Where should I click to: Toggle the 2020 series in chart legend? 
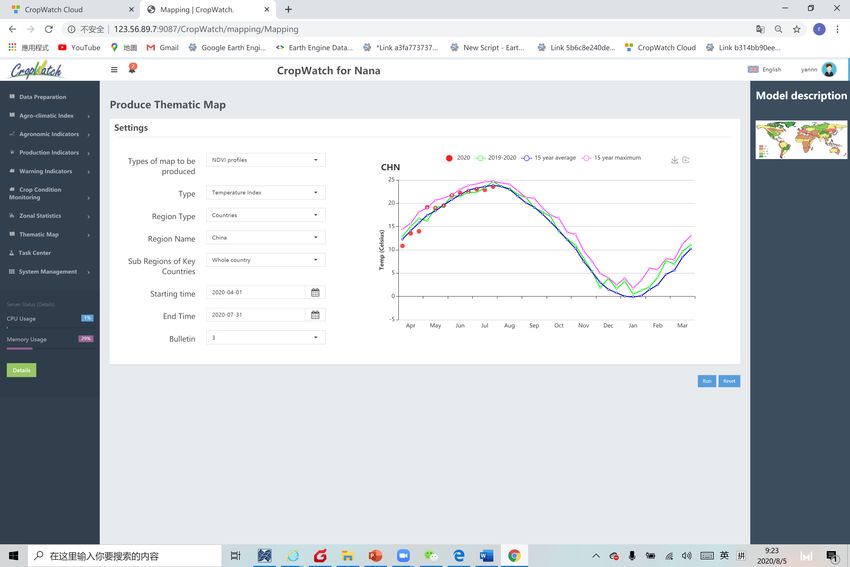[458, 158]
